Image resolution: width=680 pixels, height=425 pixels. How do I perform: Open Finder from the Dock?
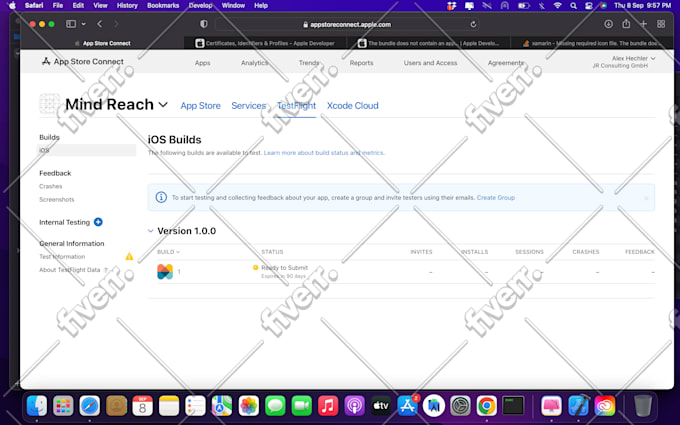37,406
